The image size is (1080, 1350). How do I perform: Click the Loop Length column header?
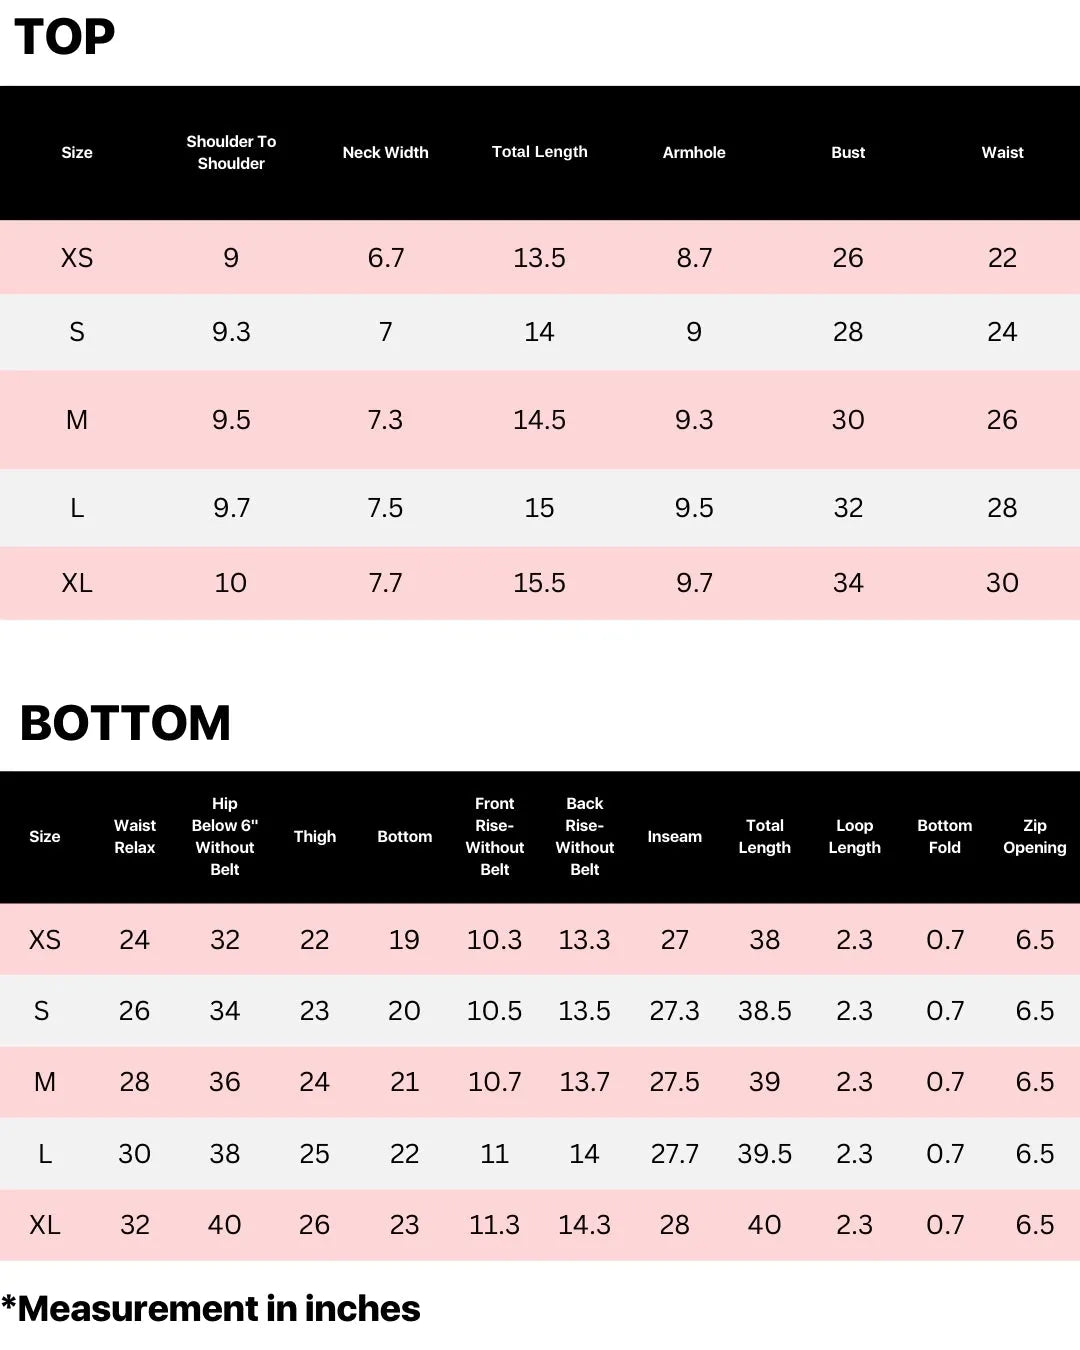[x=855, y=836]
